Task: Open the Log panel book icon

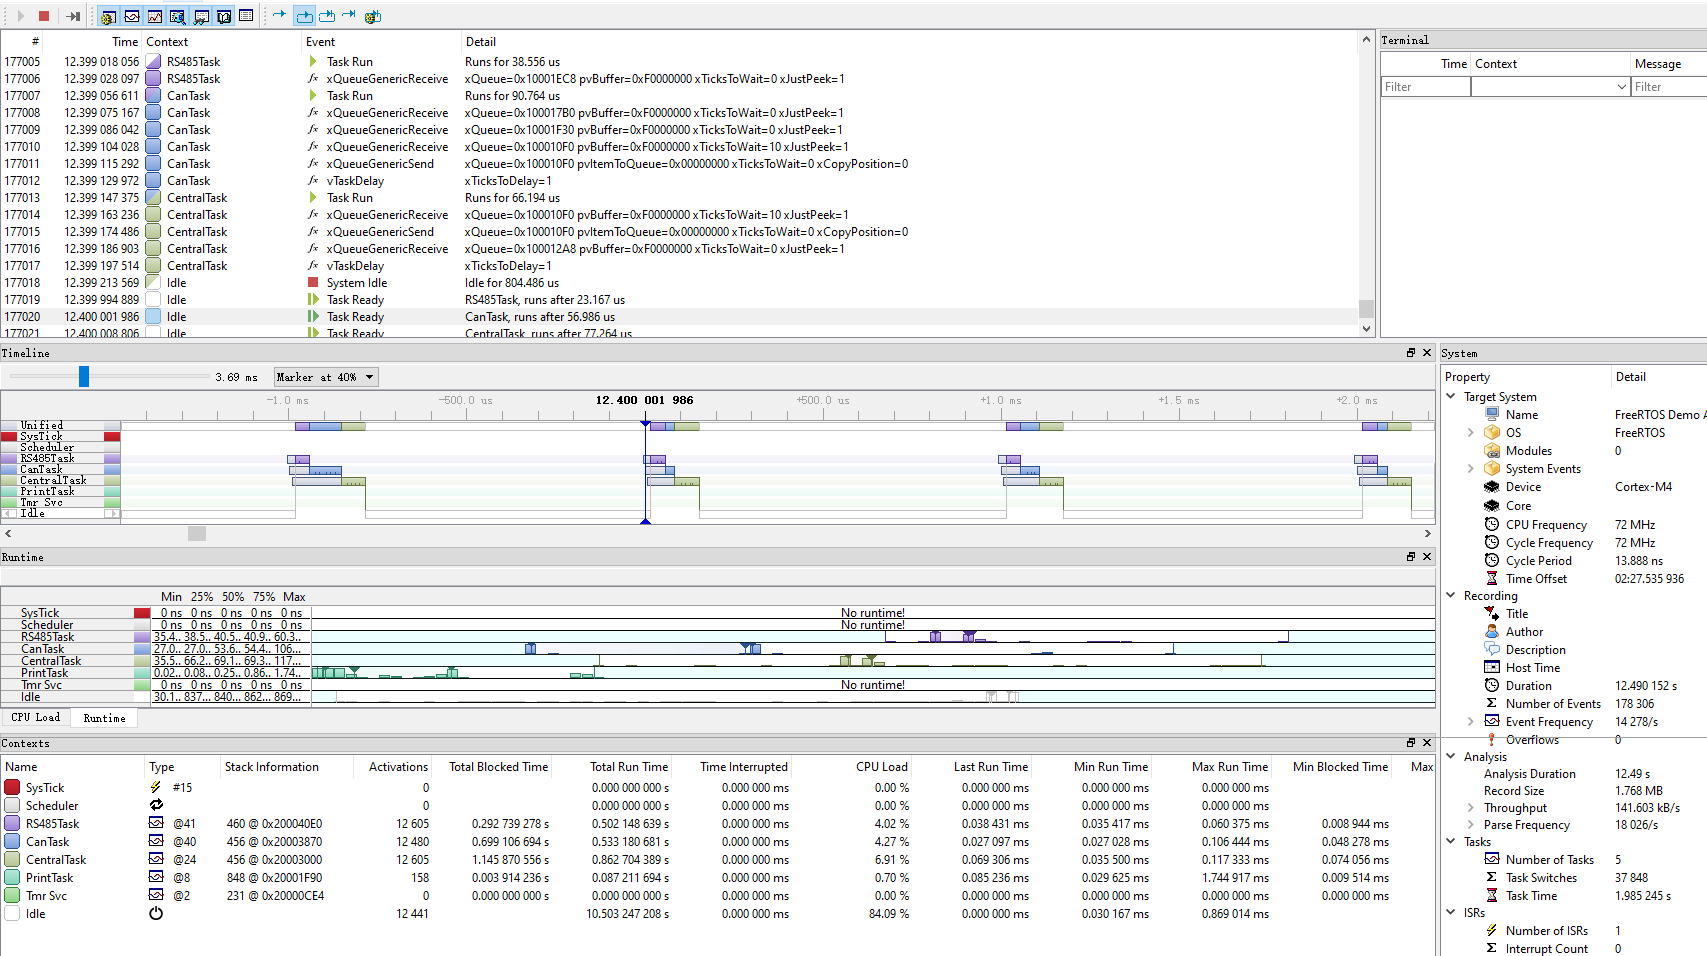Action: (222, 16)
